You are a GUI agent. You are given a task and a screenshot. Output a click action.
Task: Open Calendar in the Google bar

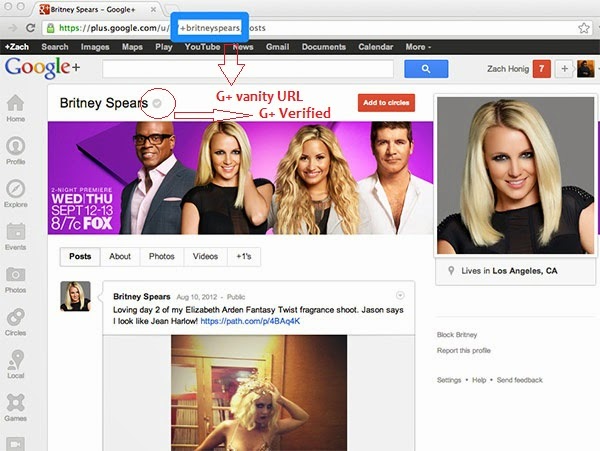click(375, 47)
